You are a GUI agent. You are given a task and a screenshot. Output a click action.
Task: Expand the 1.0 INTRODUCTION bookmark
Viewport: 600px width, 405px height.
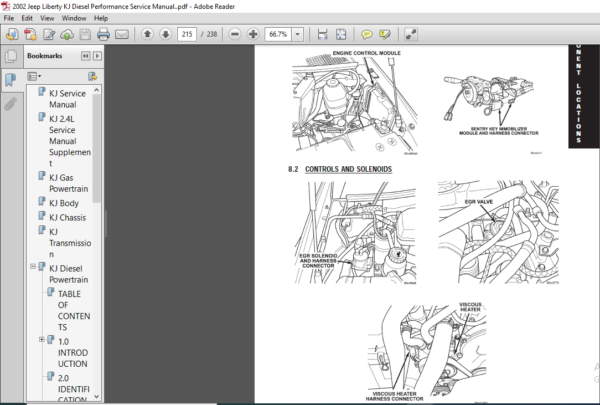(42, 340)
